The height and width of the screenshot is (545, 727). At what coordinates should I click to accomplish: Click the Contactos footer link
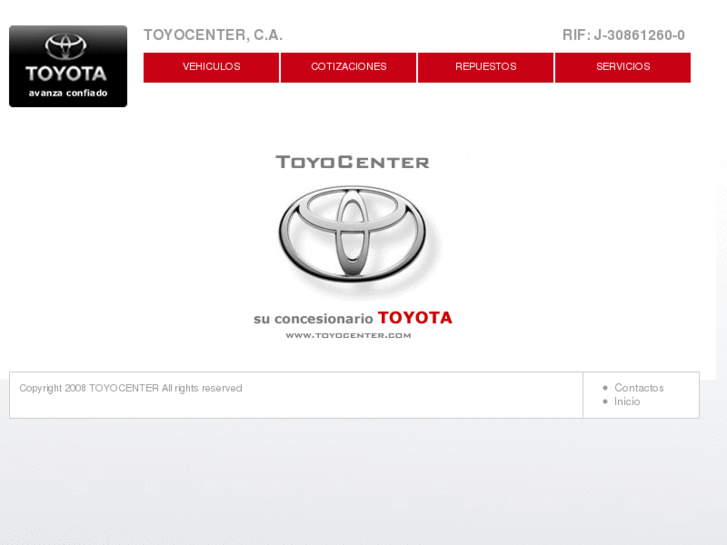639,388
